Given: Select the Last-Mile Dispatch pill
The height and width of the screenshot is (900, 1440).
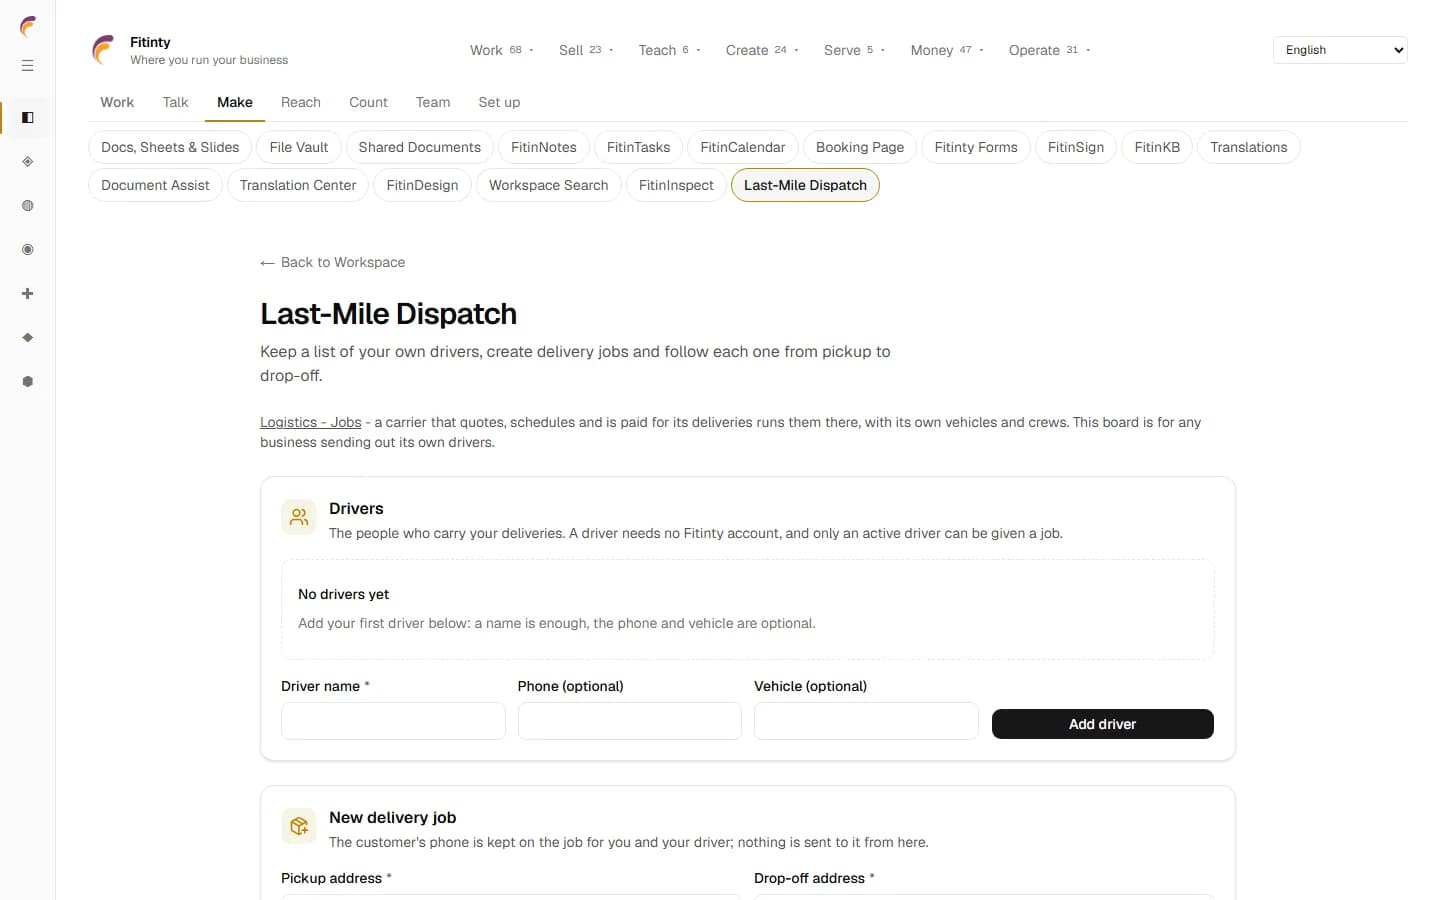Looking at the screenshot, I should [x=805, y=185].
